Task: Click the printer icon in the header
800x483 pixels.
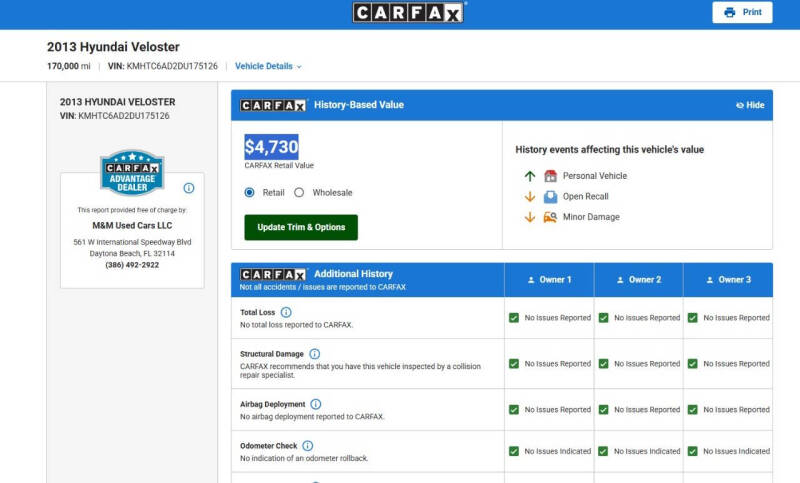Action: [x=730, y=12]
